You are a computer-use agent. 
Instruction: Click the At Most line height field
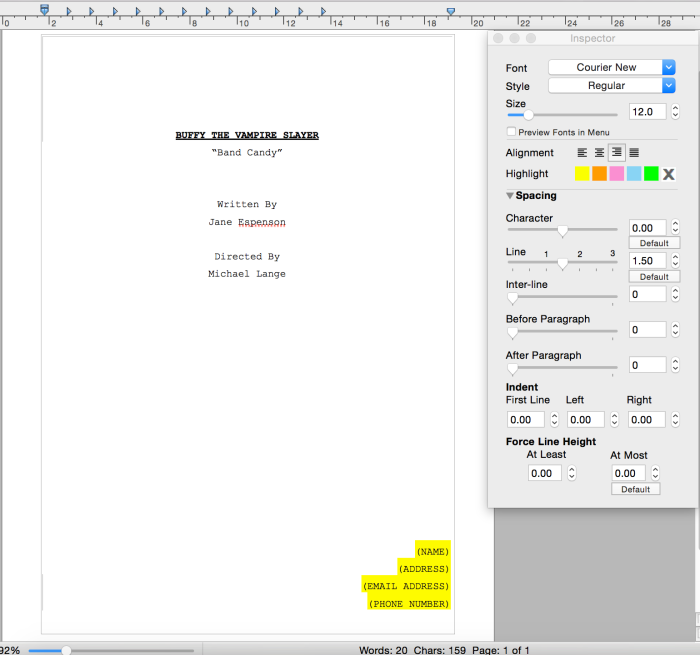[629, 473]
